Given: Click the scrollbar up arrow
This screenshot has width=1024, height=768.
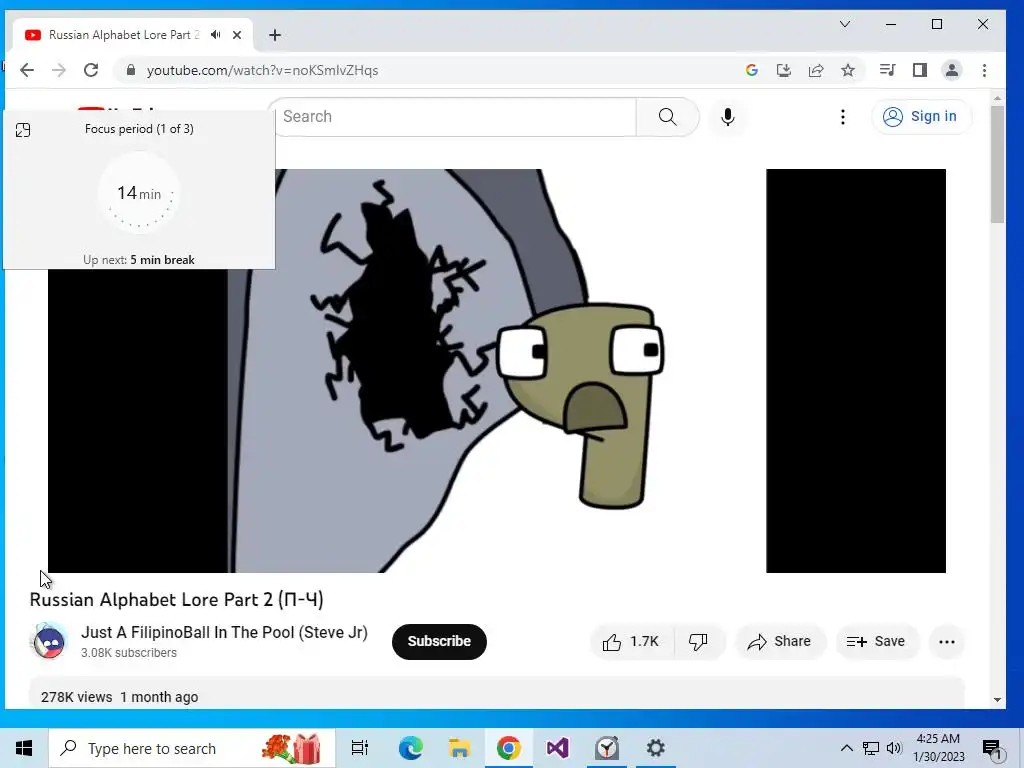Looking at the screenshot, I should click(x=997, y=98).
